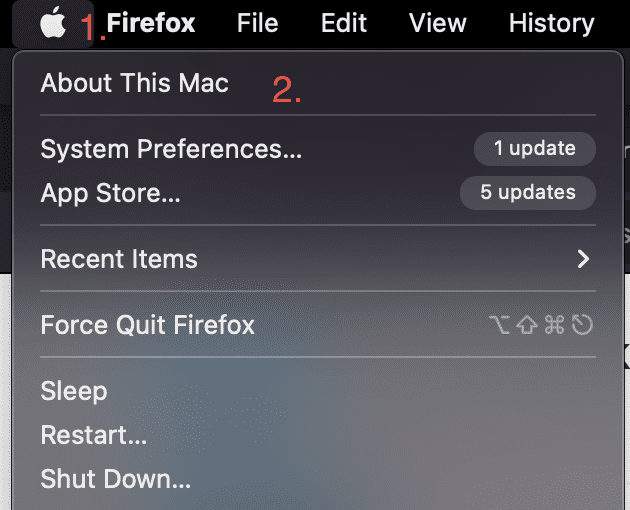This screenshot has width=630, height=510.
Task: Launch App Store from the Apple menu
Action: click(110, 194)
